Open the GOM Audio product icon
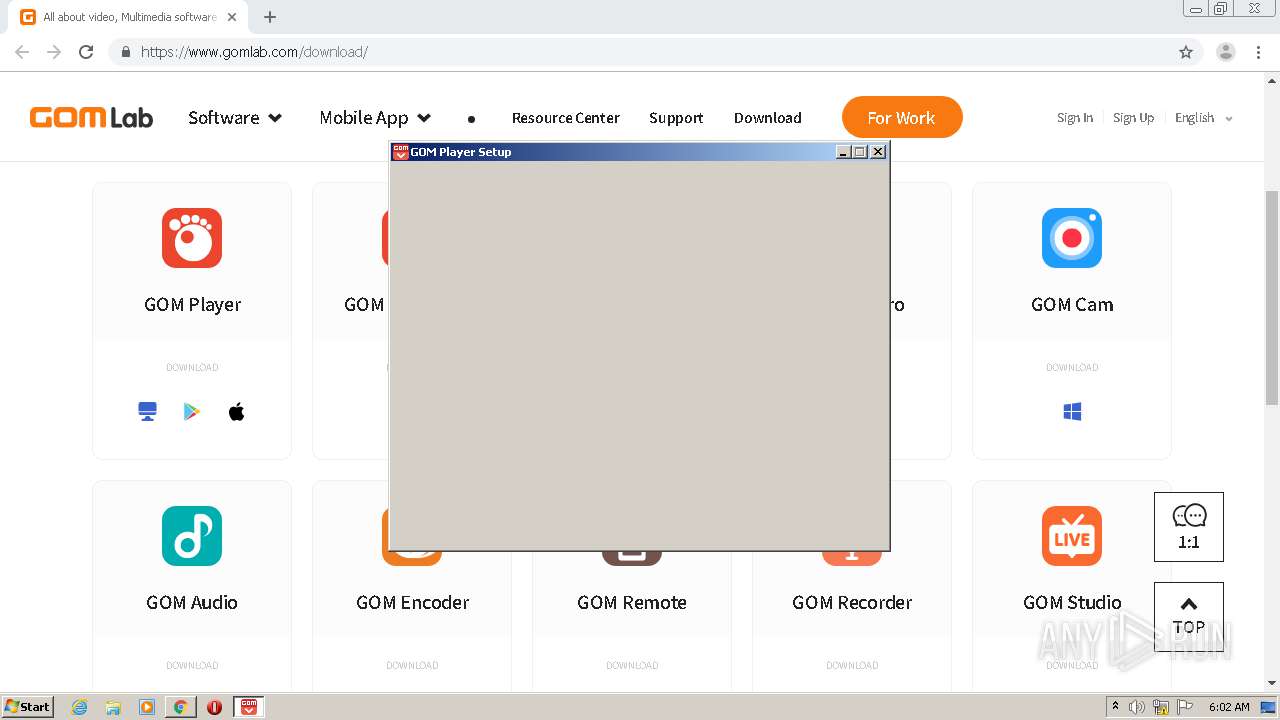Image resolution: width=1280 pixels, height=720 pixels. pyautogui.click(x=192, y=536)
